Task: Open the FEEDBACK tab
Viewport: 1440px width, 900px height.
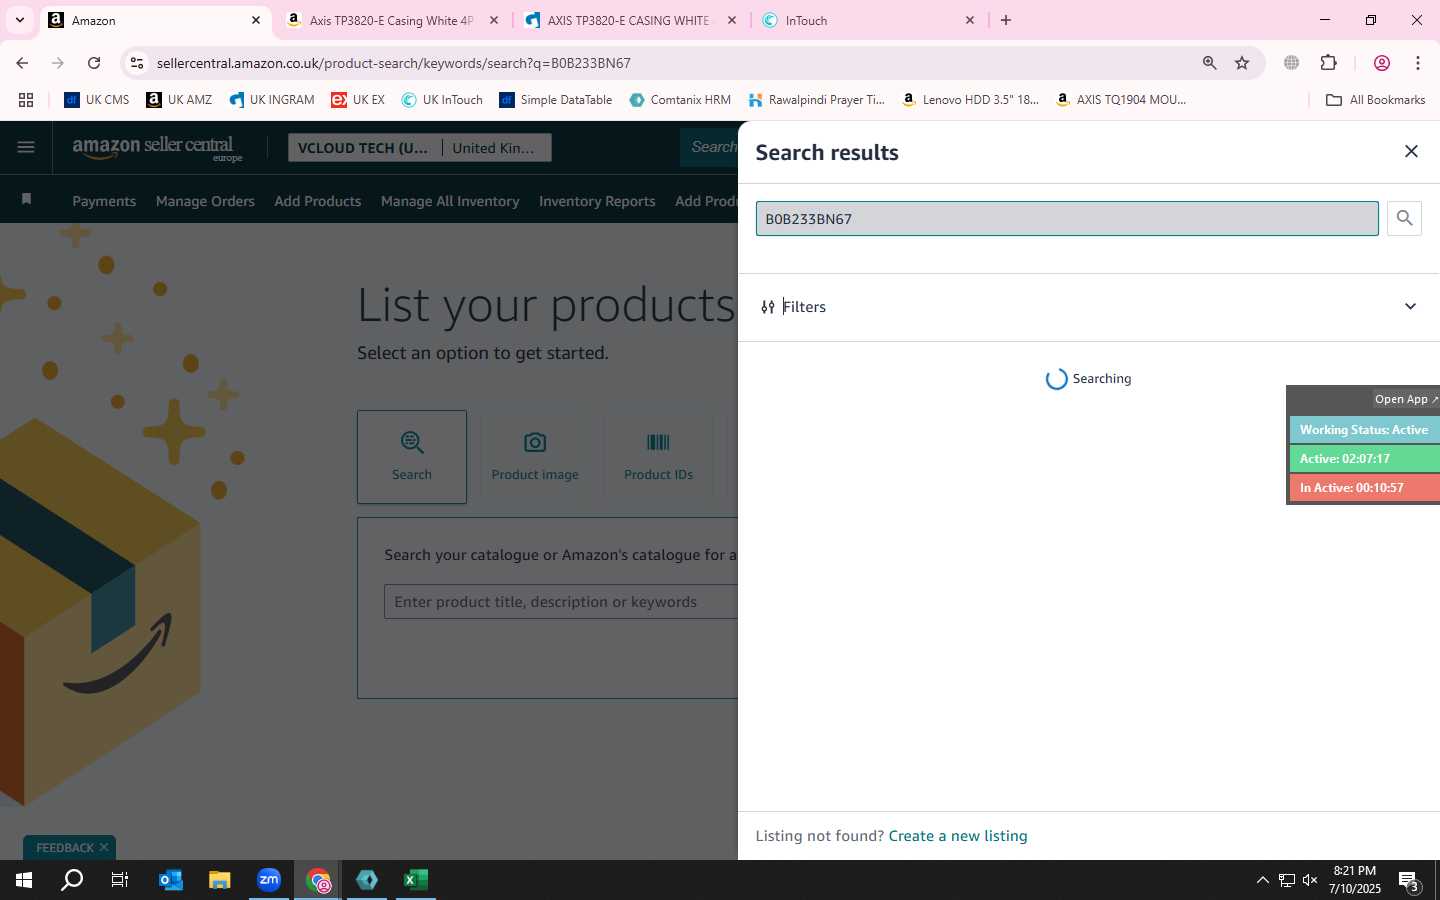Action: coord(65,847)
